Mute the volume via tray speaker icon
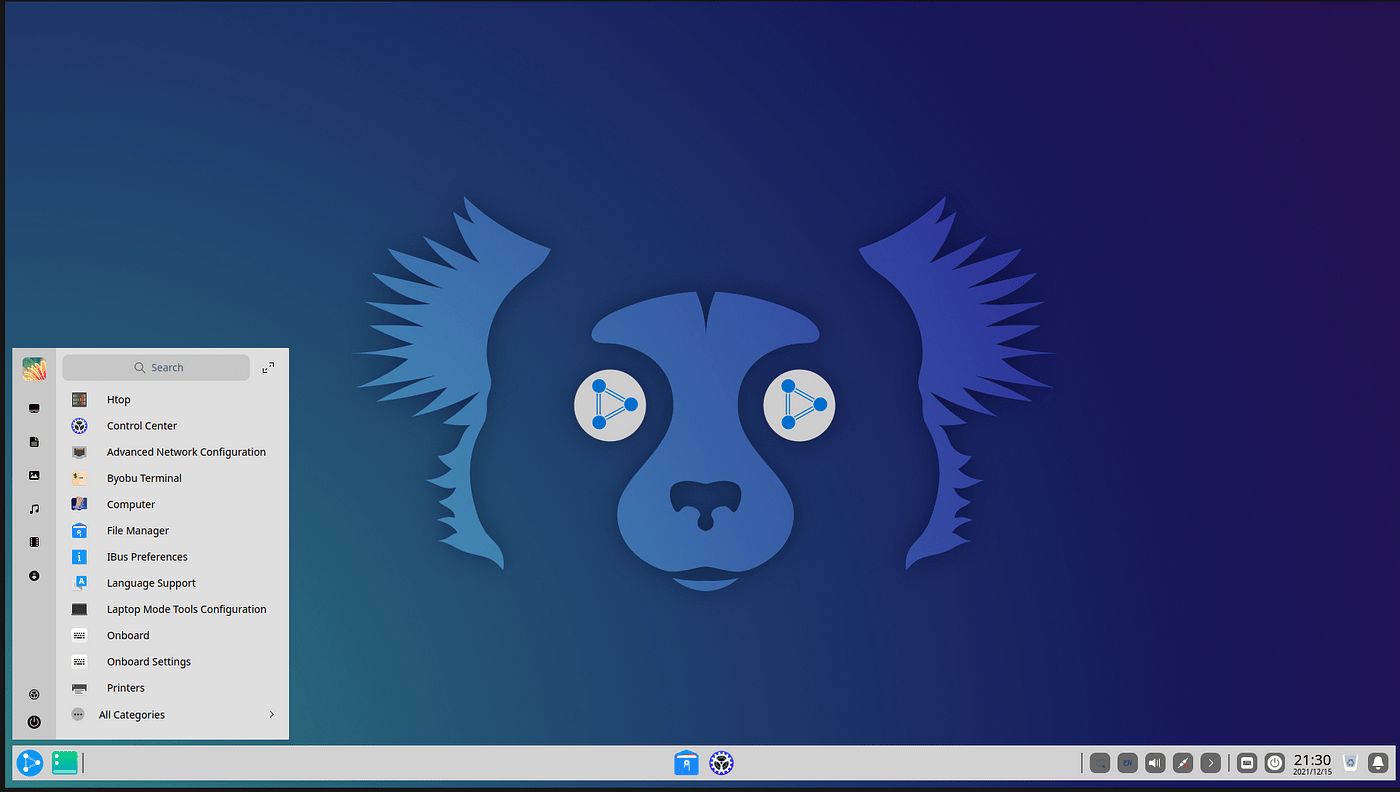 [1155, 762]
